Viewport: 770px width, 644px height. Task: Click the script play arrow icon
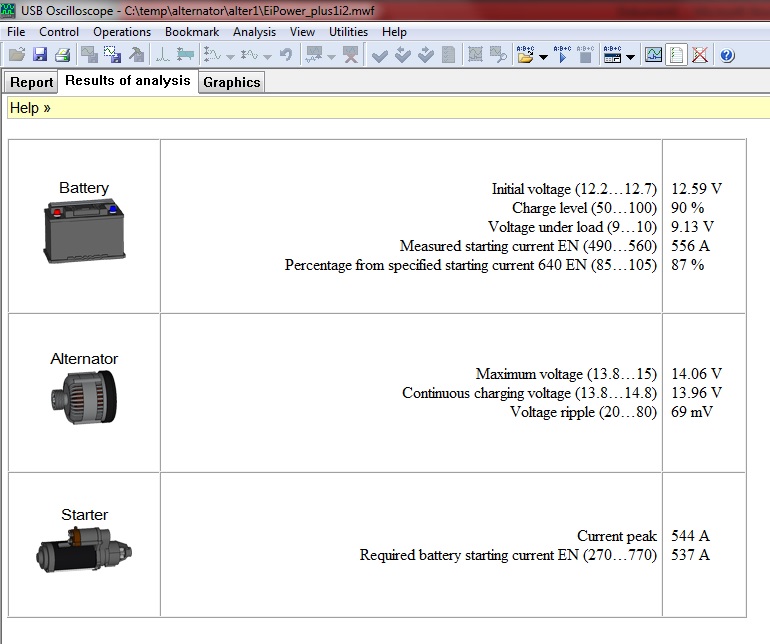tap(561, 56)
